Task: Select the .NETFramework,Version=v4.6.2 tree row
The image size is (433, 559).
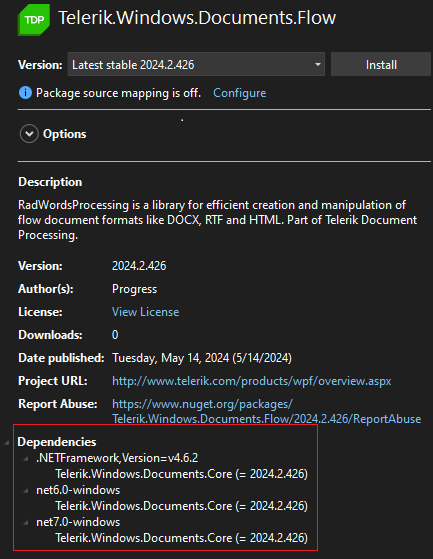Action: [117, 458]
